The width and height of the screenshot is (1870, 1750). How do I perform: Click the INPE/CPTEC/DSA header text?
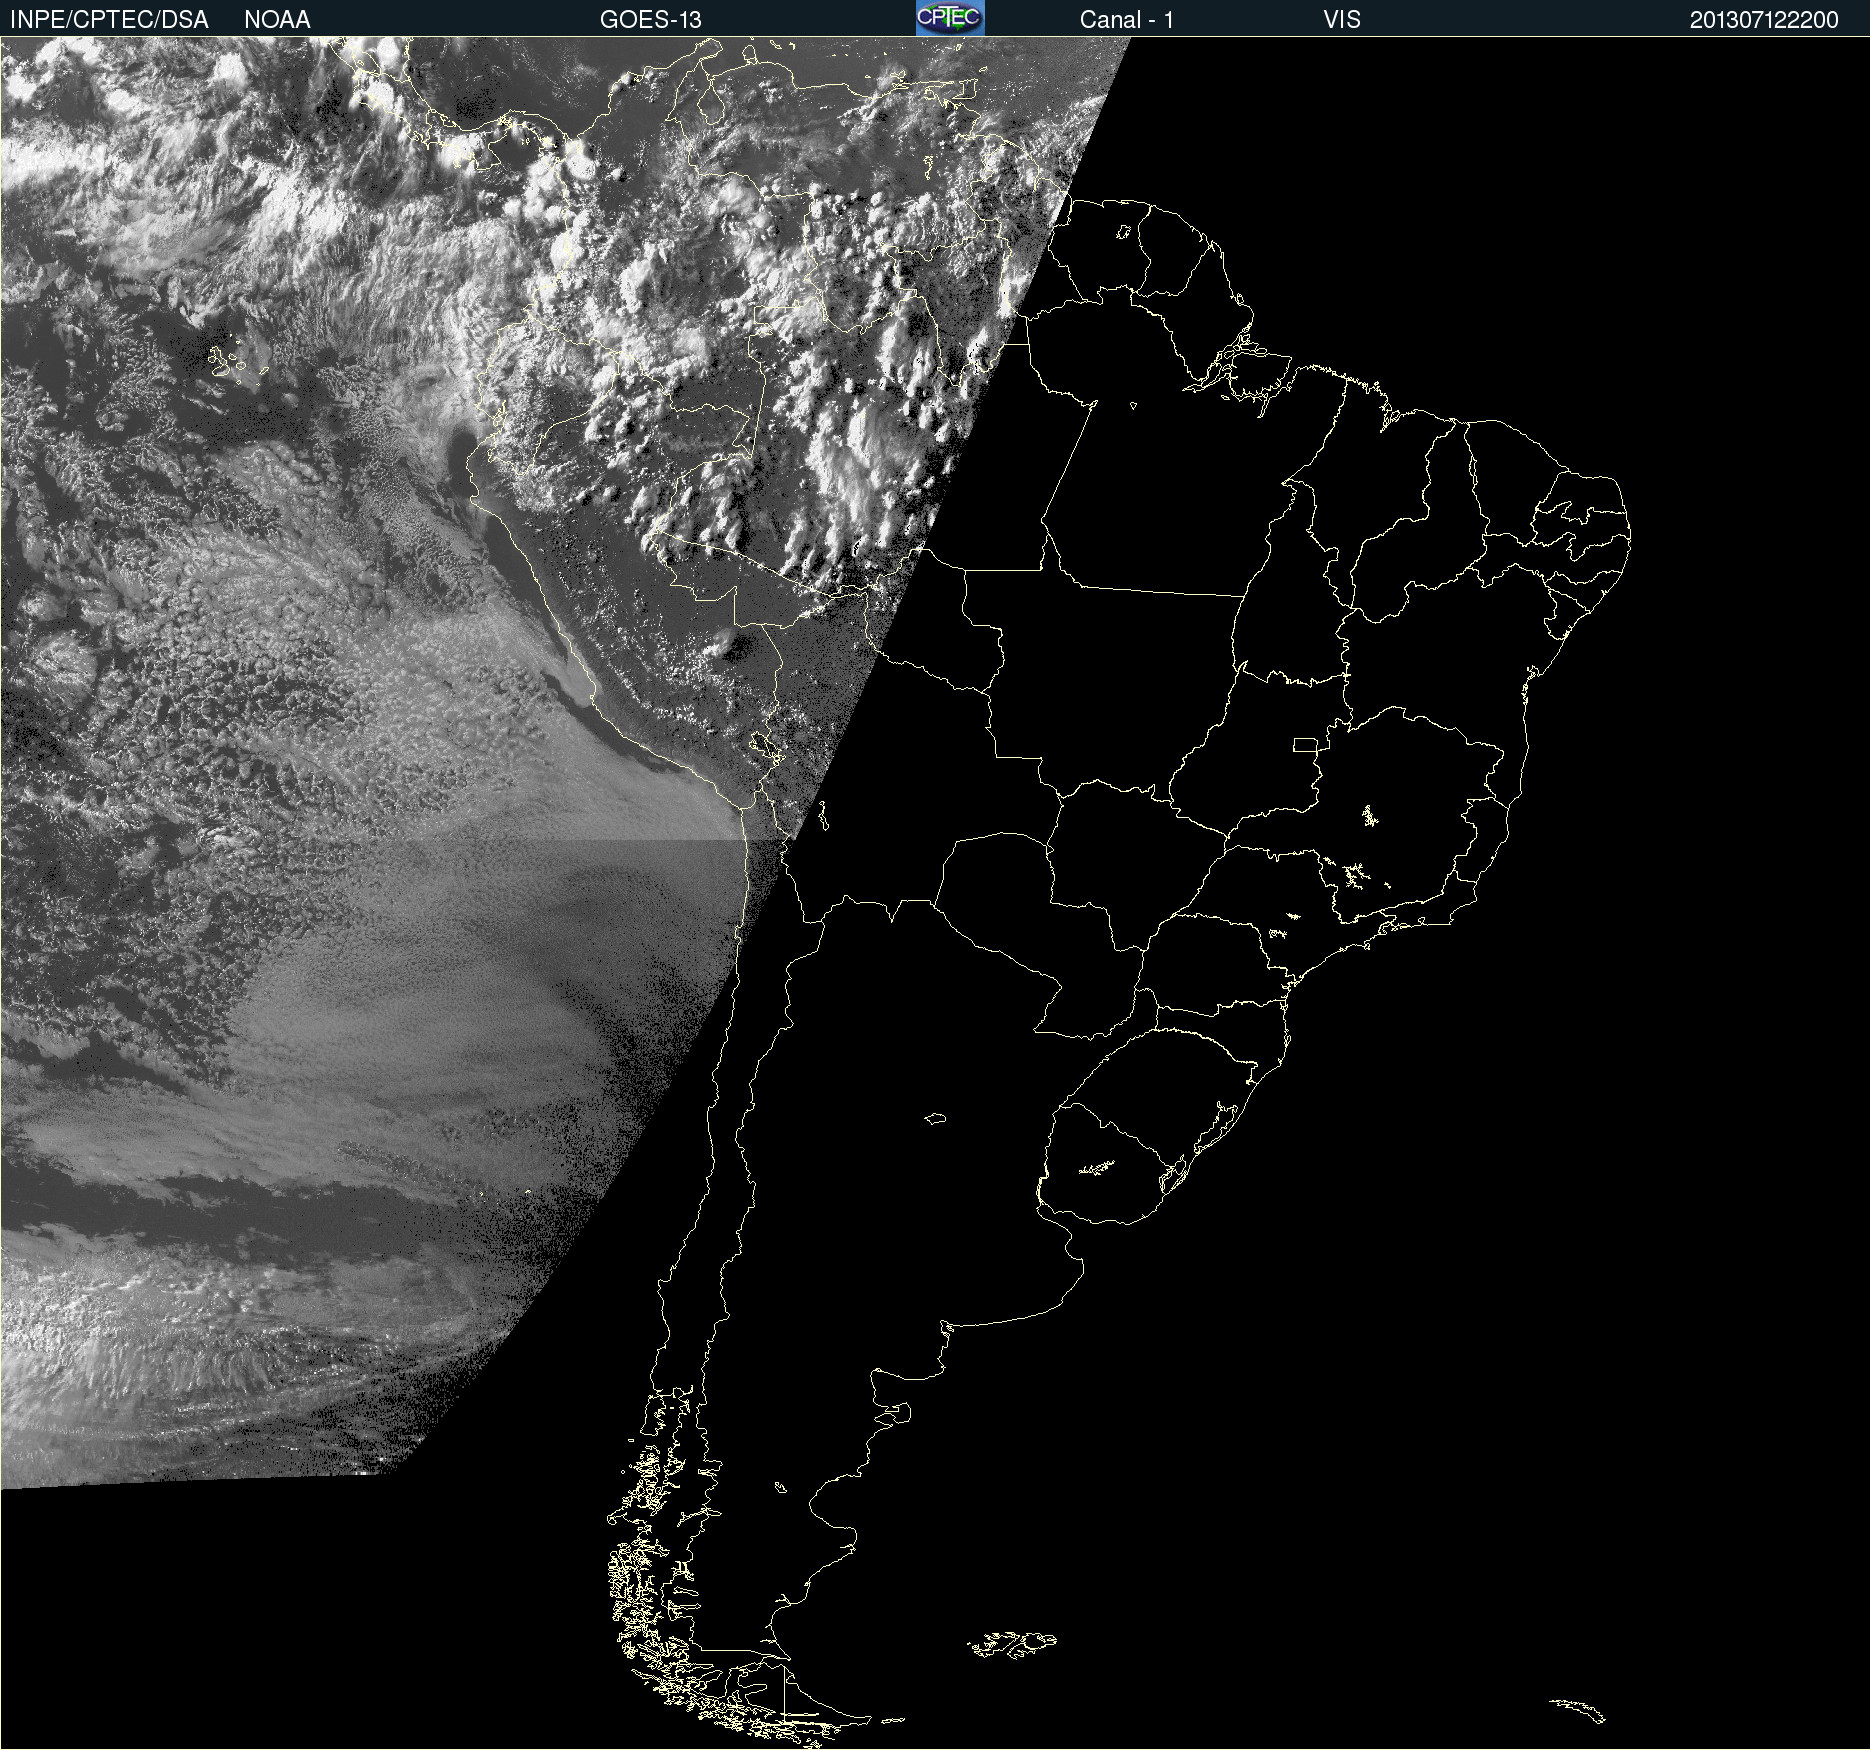click(x=109, y=20)
